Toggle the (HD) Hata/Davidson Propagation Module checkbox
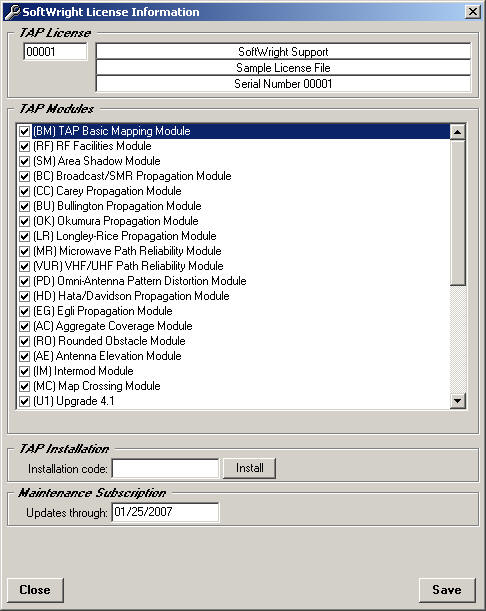The width and height of the screenshot is (486, 611). pos(24,296)
